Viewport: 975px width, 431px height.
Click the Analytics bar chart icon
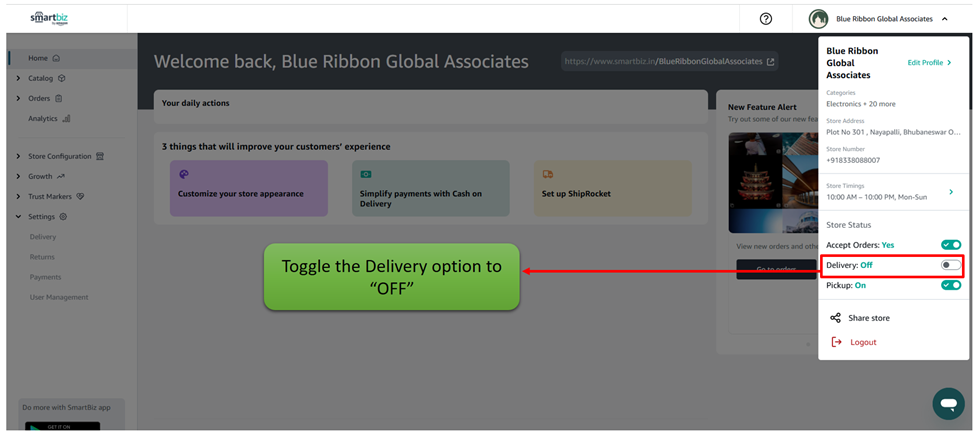coord(67,118)
